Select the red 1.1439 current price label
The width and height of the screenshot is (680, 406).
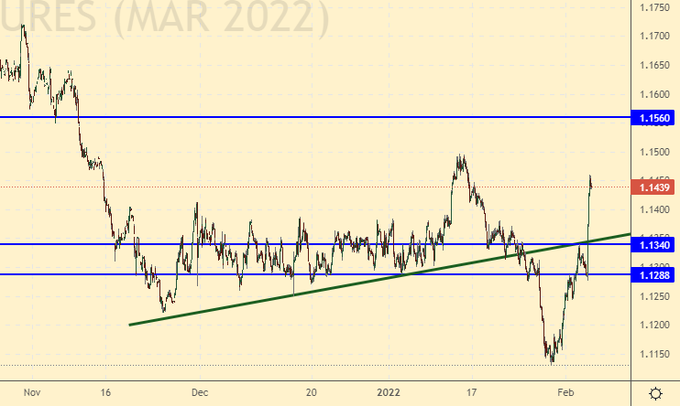[x=654, y=186]
